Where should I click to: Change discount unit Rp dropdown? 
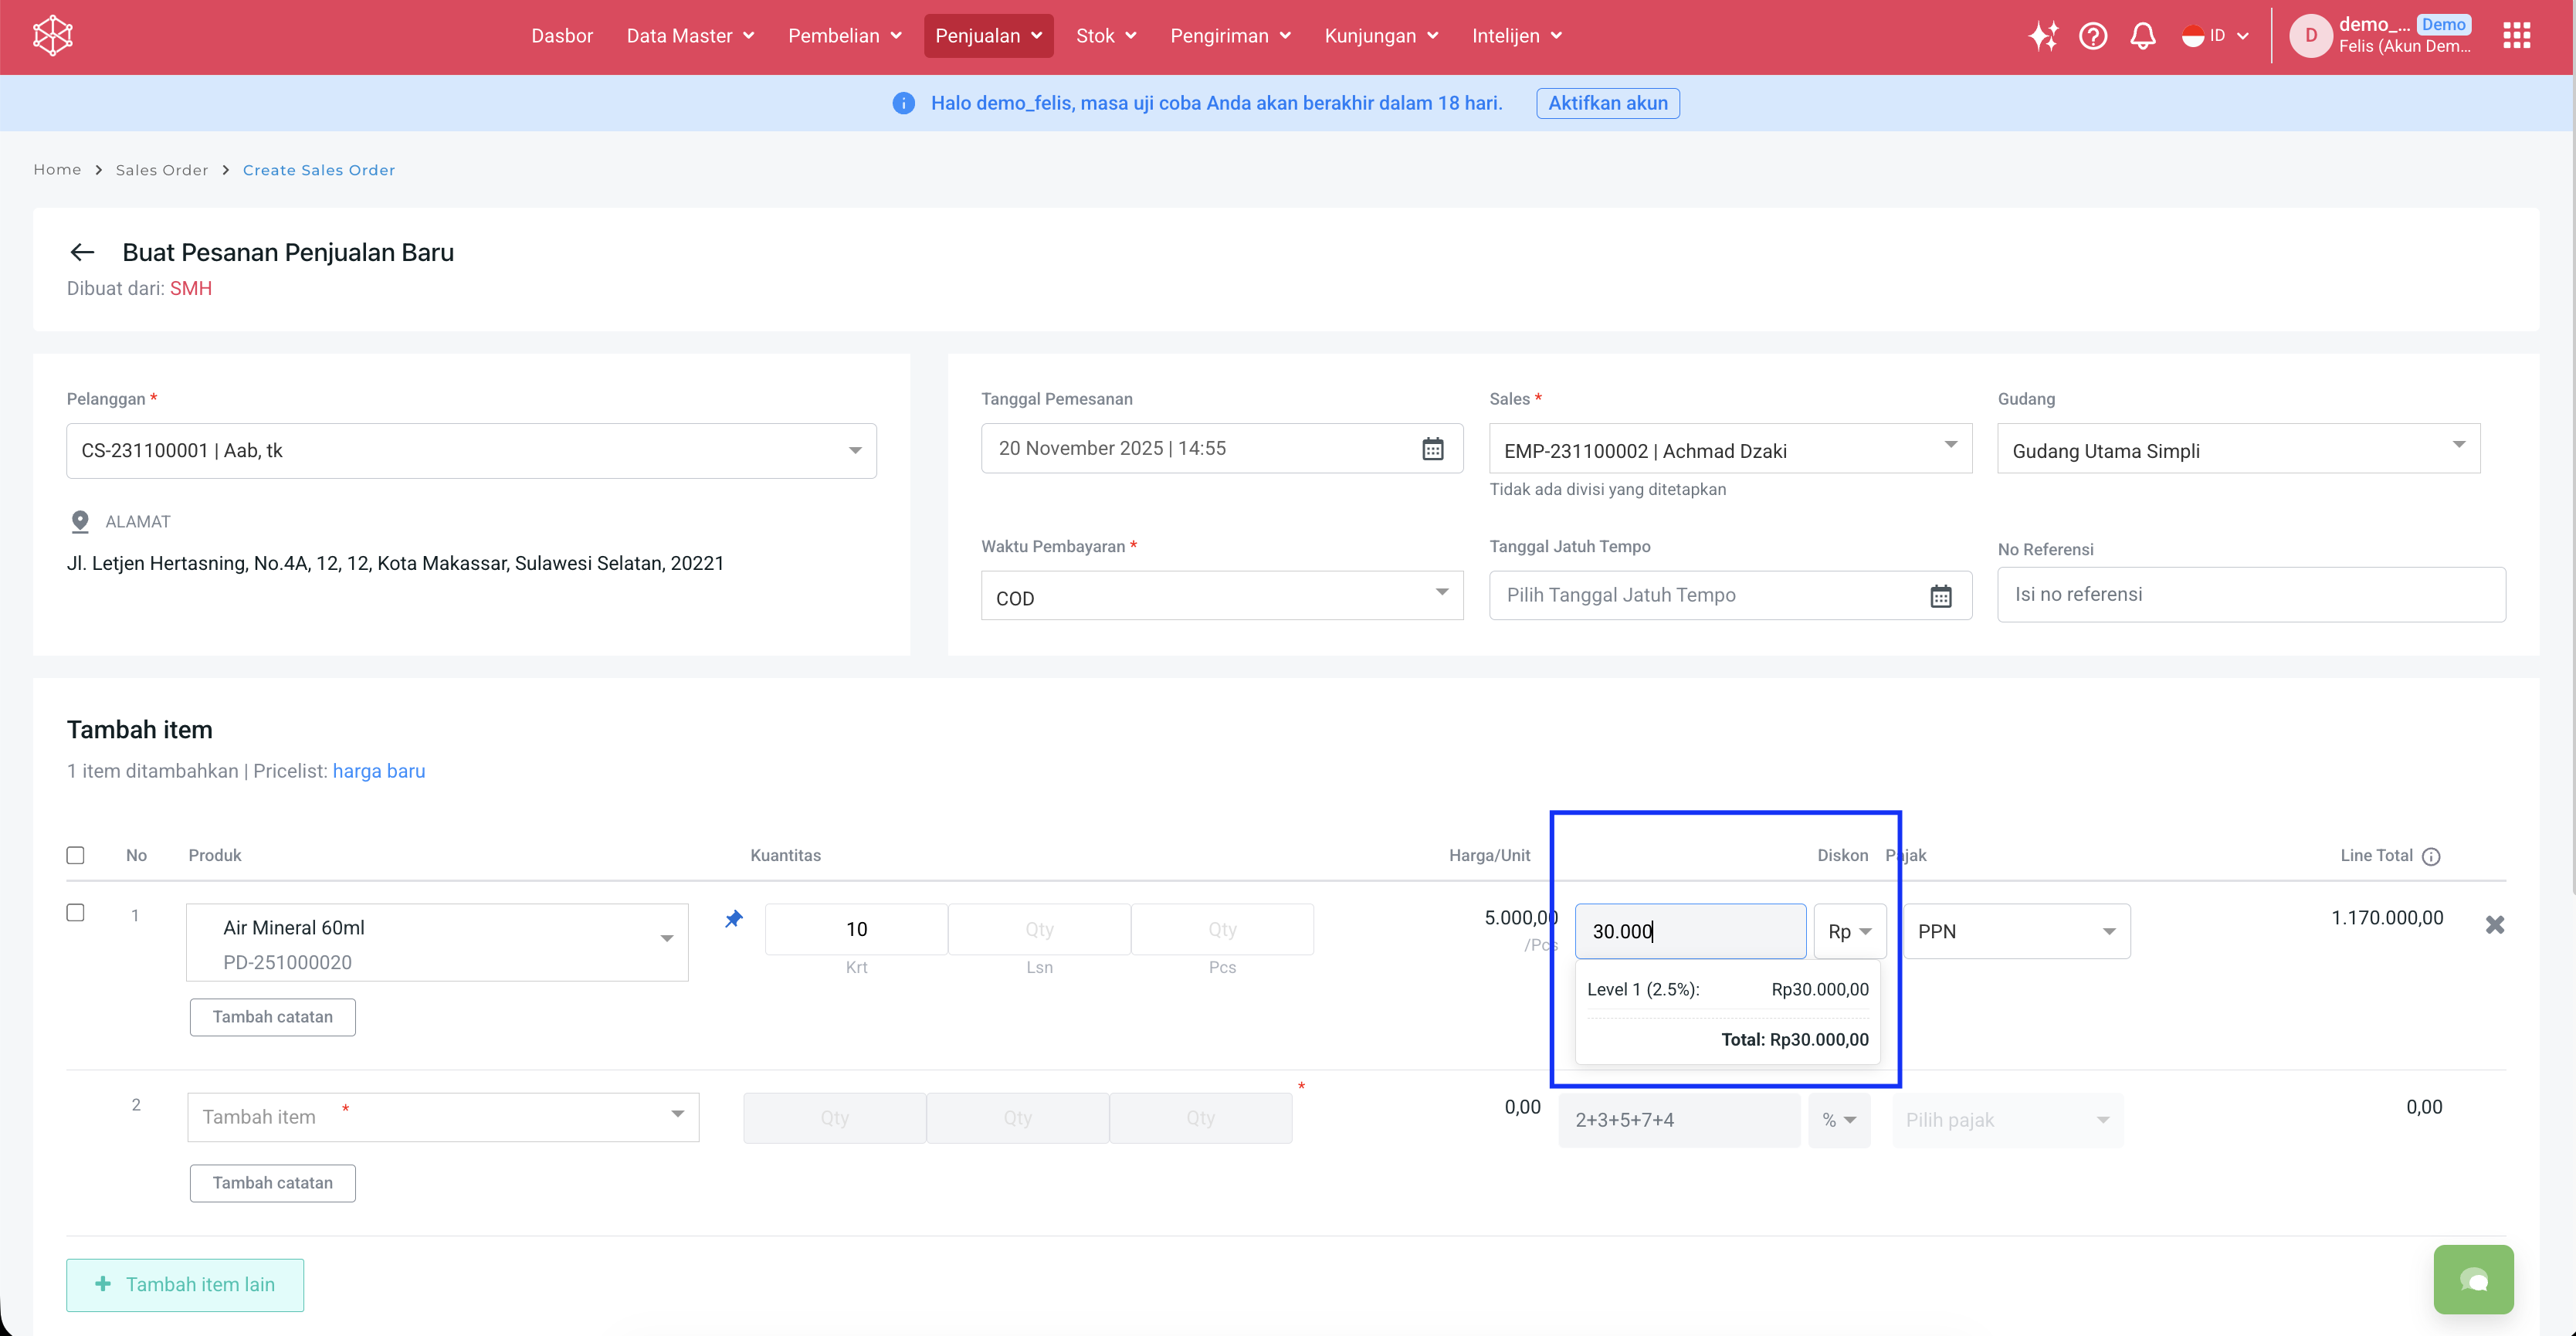point(1850,931)
